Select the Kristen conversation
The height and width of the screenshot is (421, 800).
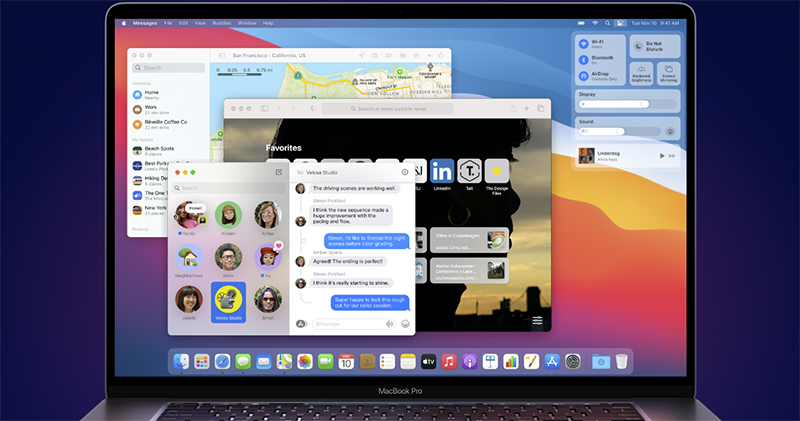pos(228,215)
